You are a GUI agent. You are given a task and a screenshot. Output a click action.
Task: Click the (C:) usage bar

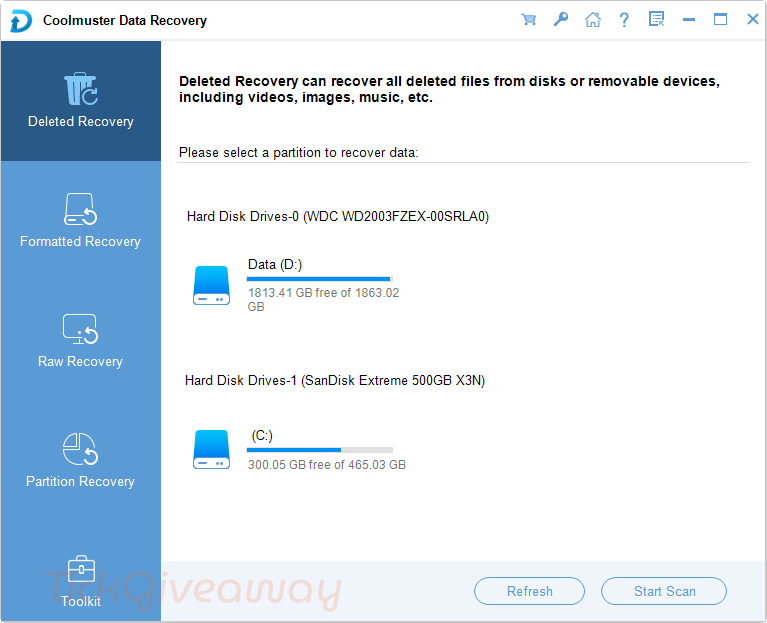click(x=319, y=450)
